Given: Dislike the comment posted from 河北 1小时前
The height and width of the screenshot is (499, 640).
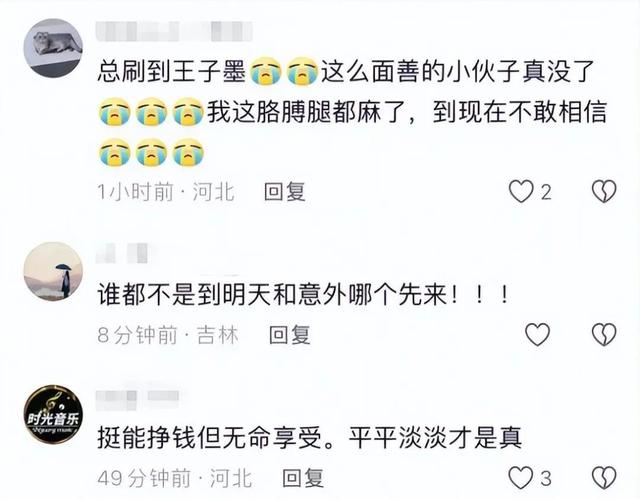Looking at the screenshot, I should [604, 191].
